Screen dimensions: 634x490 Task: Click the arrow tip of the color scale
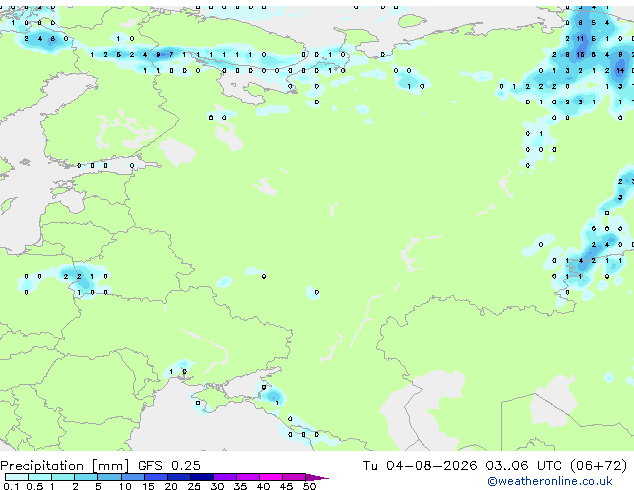319,477
